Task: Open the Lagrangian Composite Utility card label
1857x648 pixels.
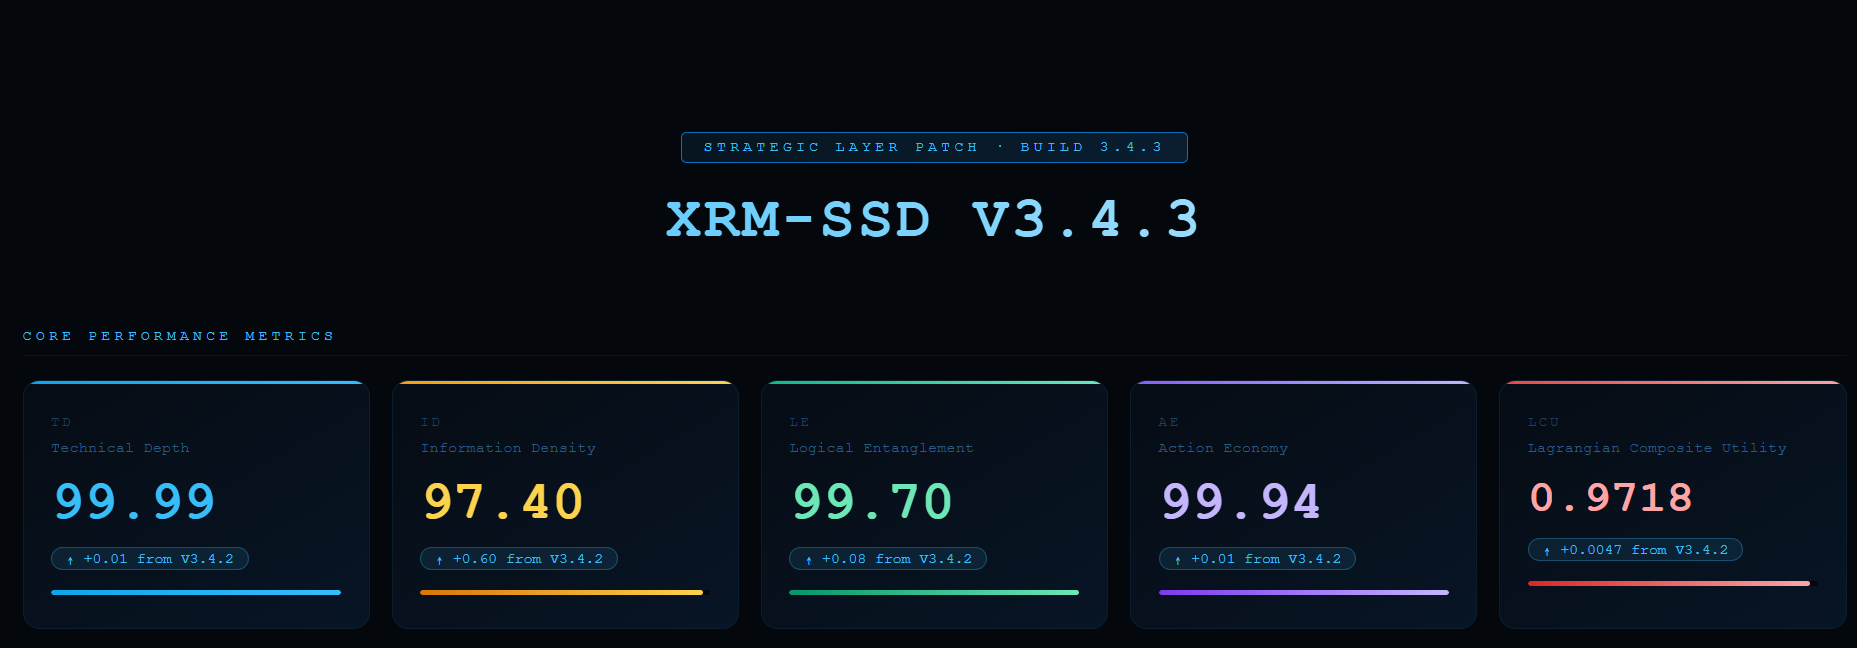Action: pyautogui.click(x=1656, y=448)
